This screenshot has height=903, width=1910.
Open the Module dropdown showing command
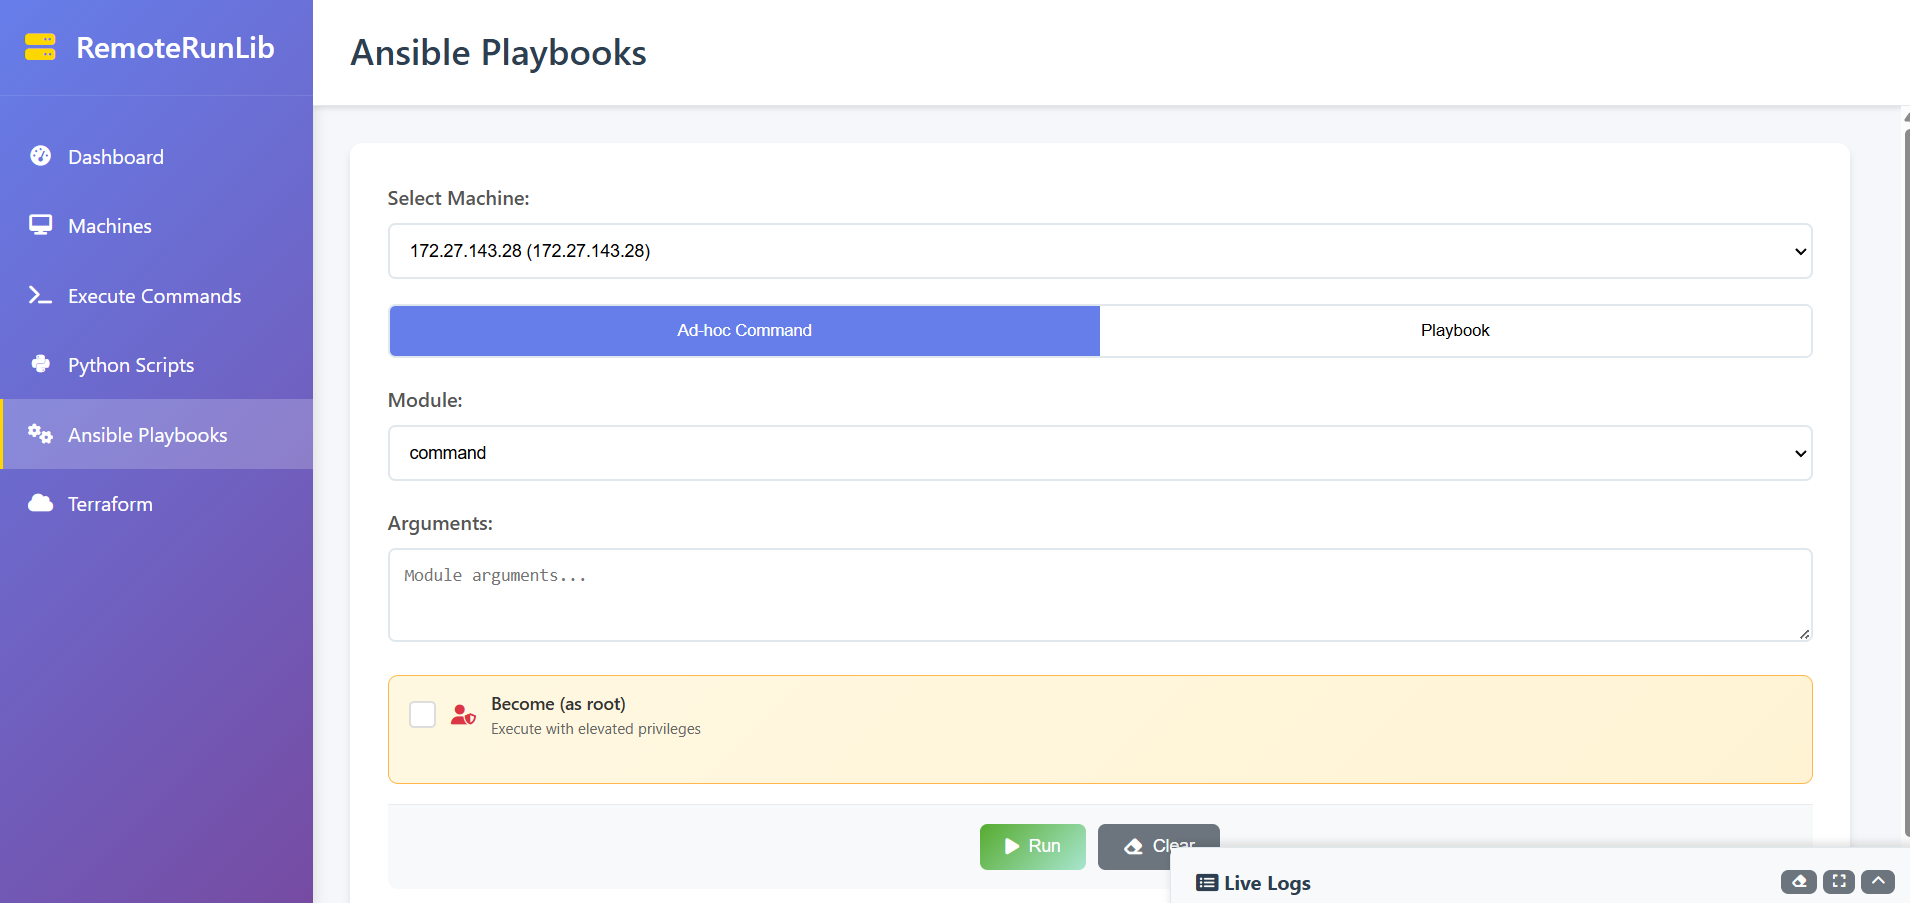1100,453
